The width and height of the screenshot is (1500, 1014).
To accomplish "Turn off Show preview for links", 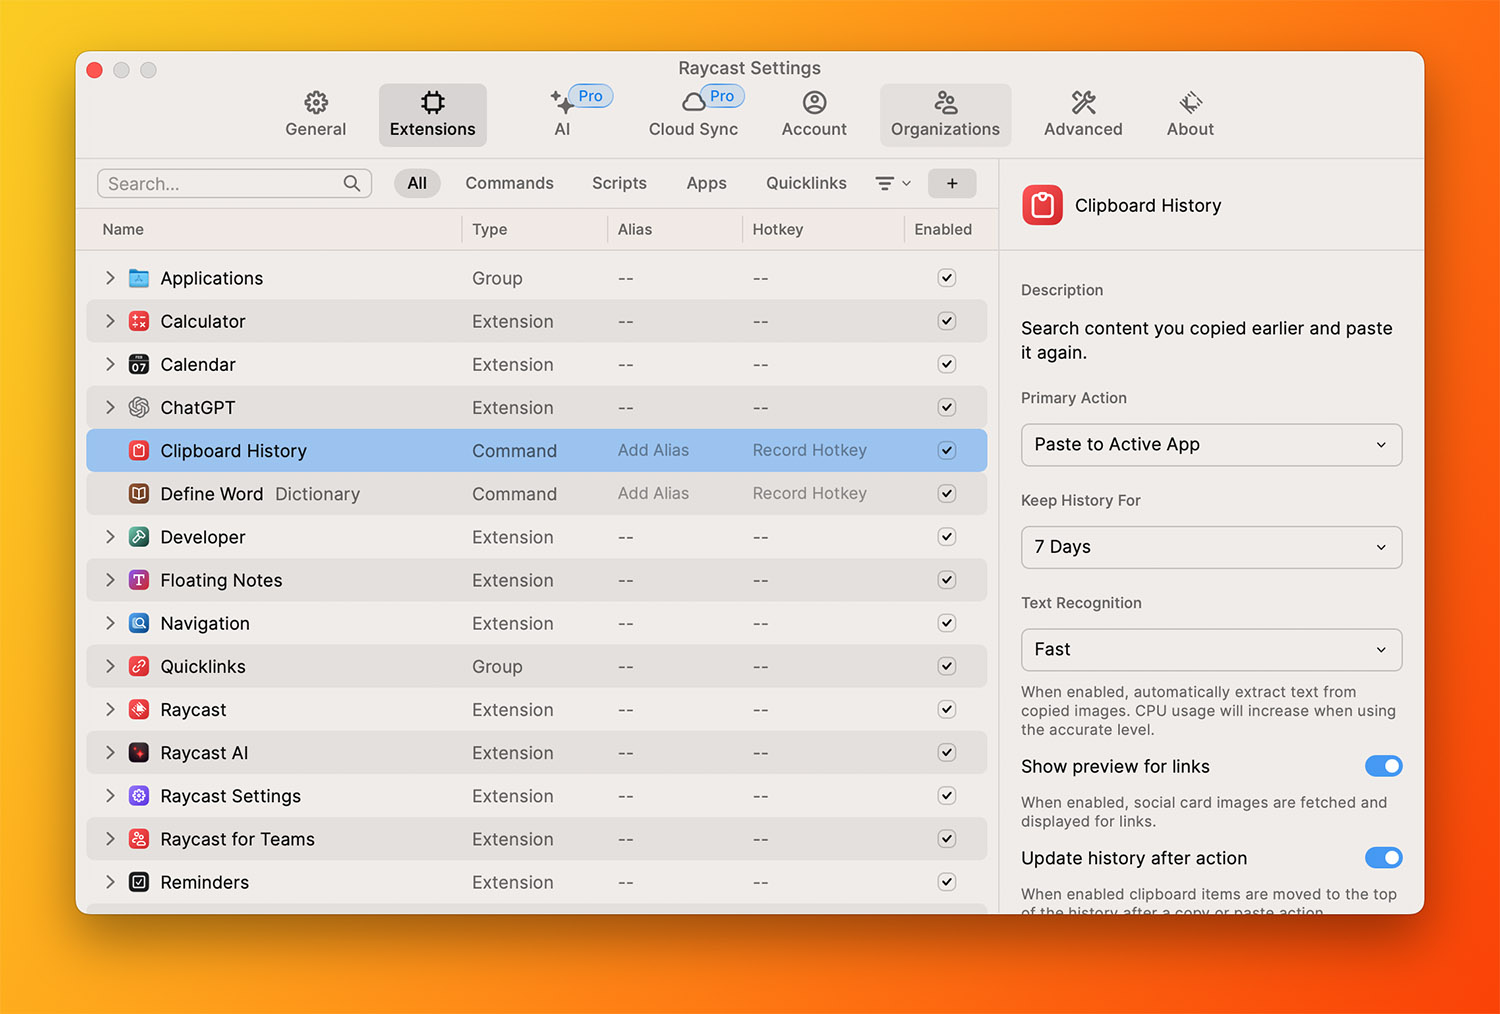I will click(x=1383, y=766).
